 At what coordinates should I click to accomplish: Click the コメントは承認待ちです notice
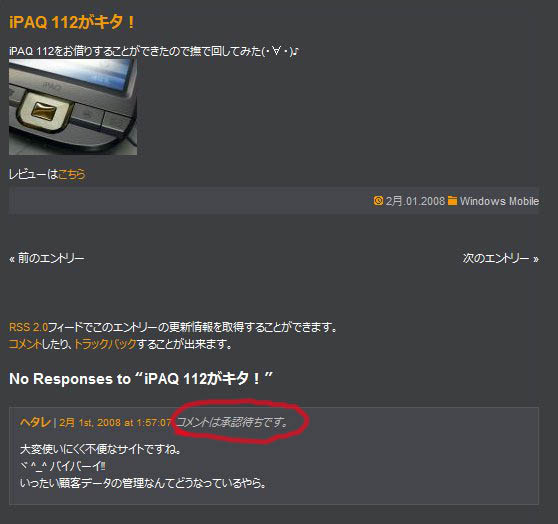232,422
